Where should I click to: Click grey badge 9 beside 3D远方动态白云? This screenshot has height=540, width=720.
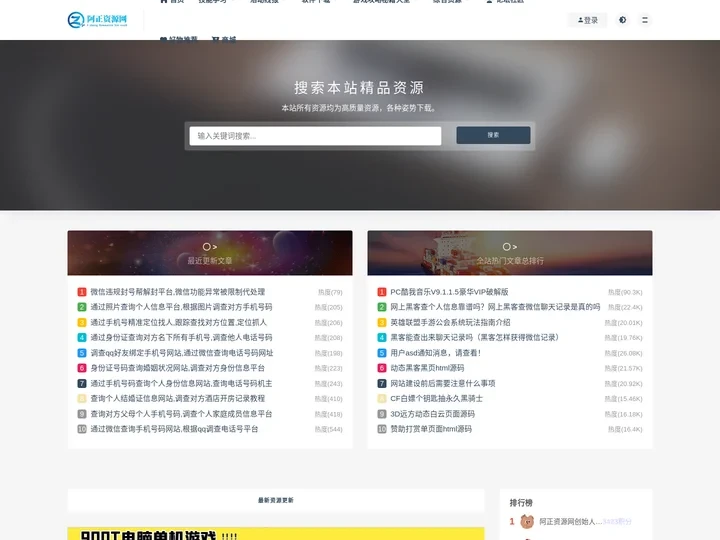click(x=382, y=414)
